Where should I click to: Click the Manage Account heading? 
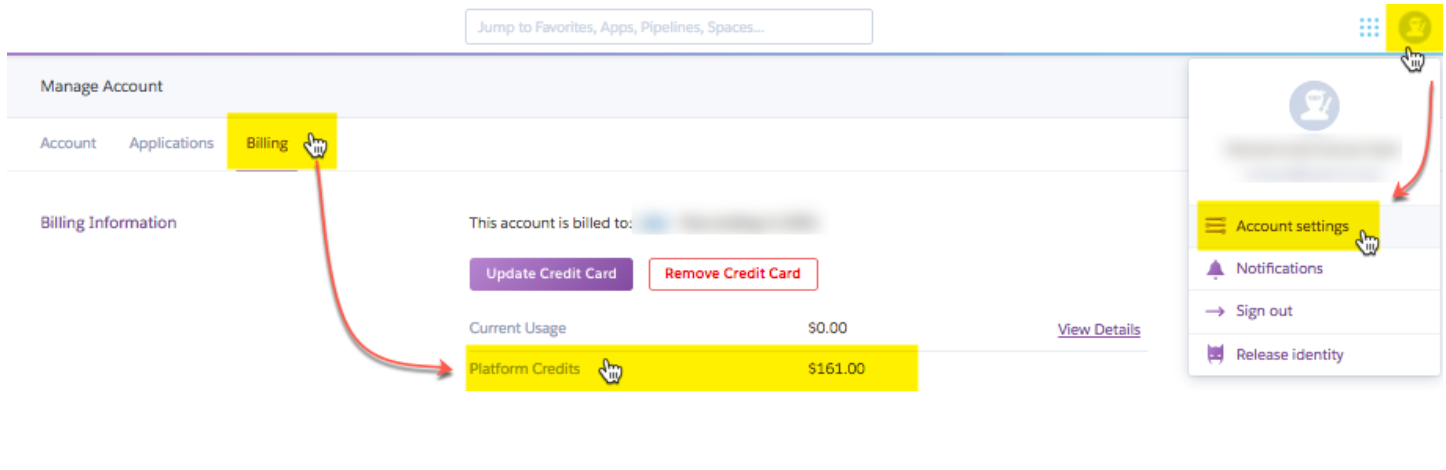102,87
